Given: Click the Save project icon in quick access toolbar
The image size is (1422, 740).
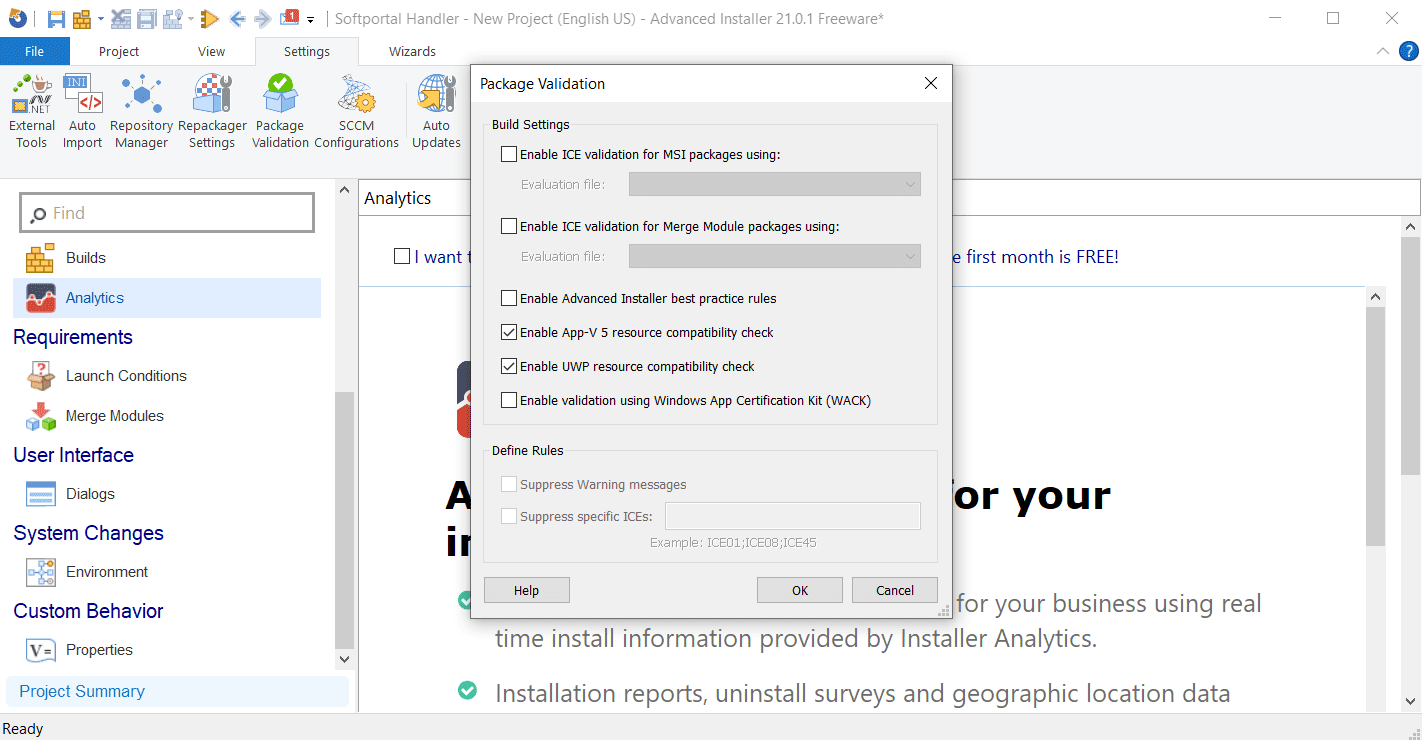Looking at the screenshot, I should (56, 19).
